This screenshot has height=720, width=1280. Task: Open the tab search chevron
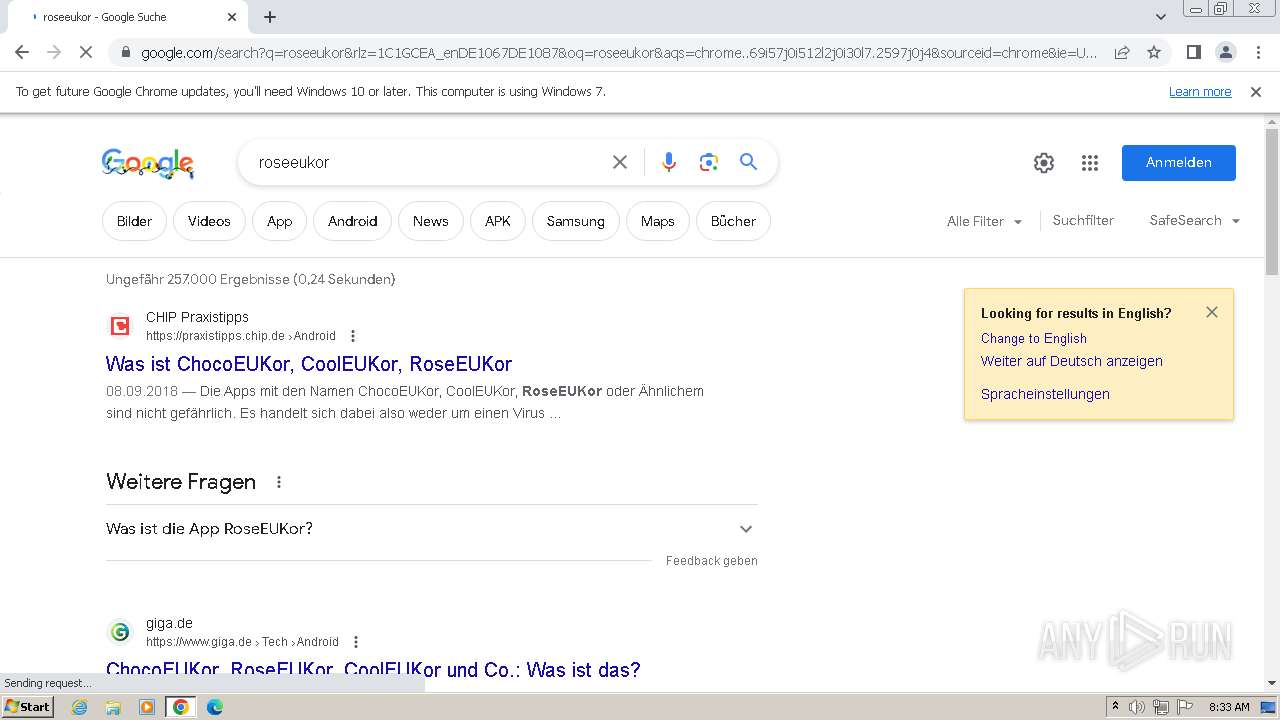tap(1160, 17)
